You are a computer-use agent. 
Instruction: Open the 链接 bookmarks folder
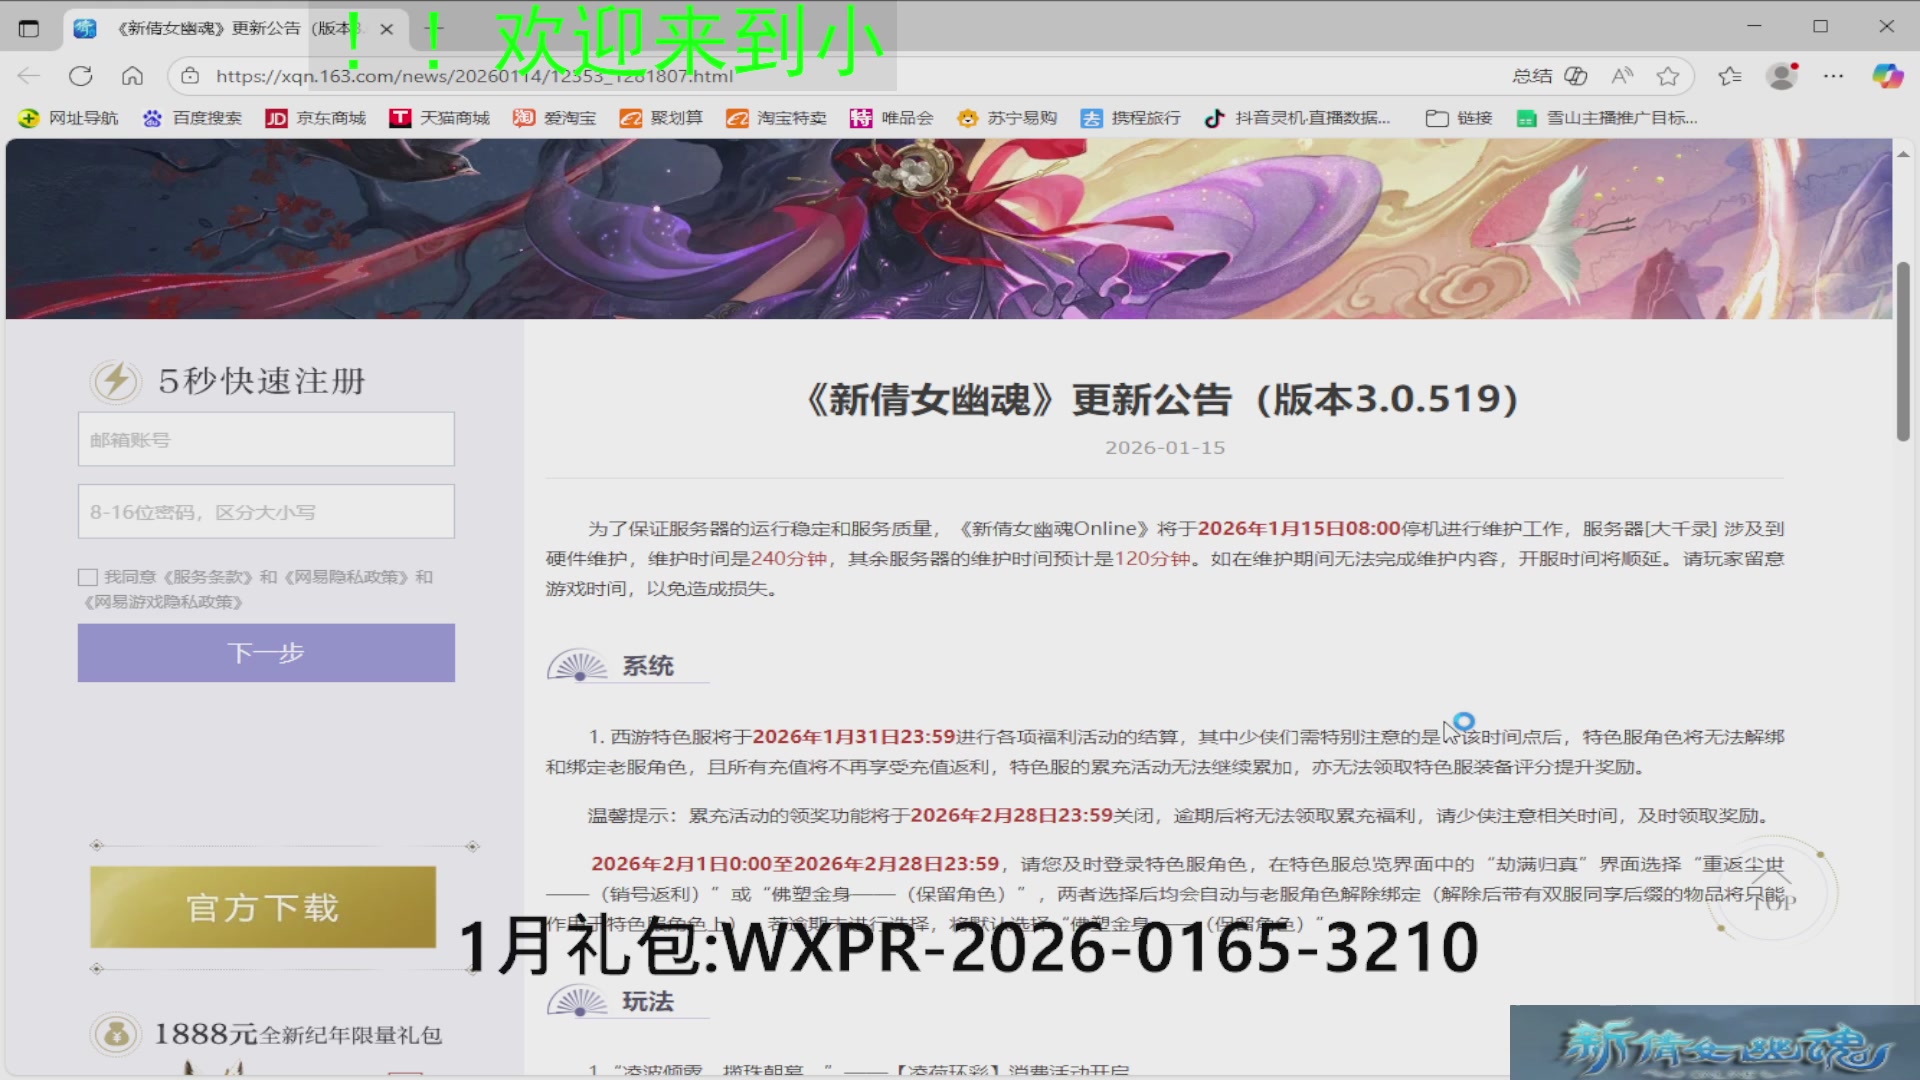click(x=1459, y=118)
